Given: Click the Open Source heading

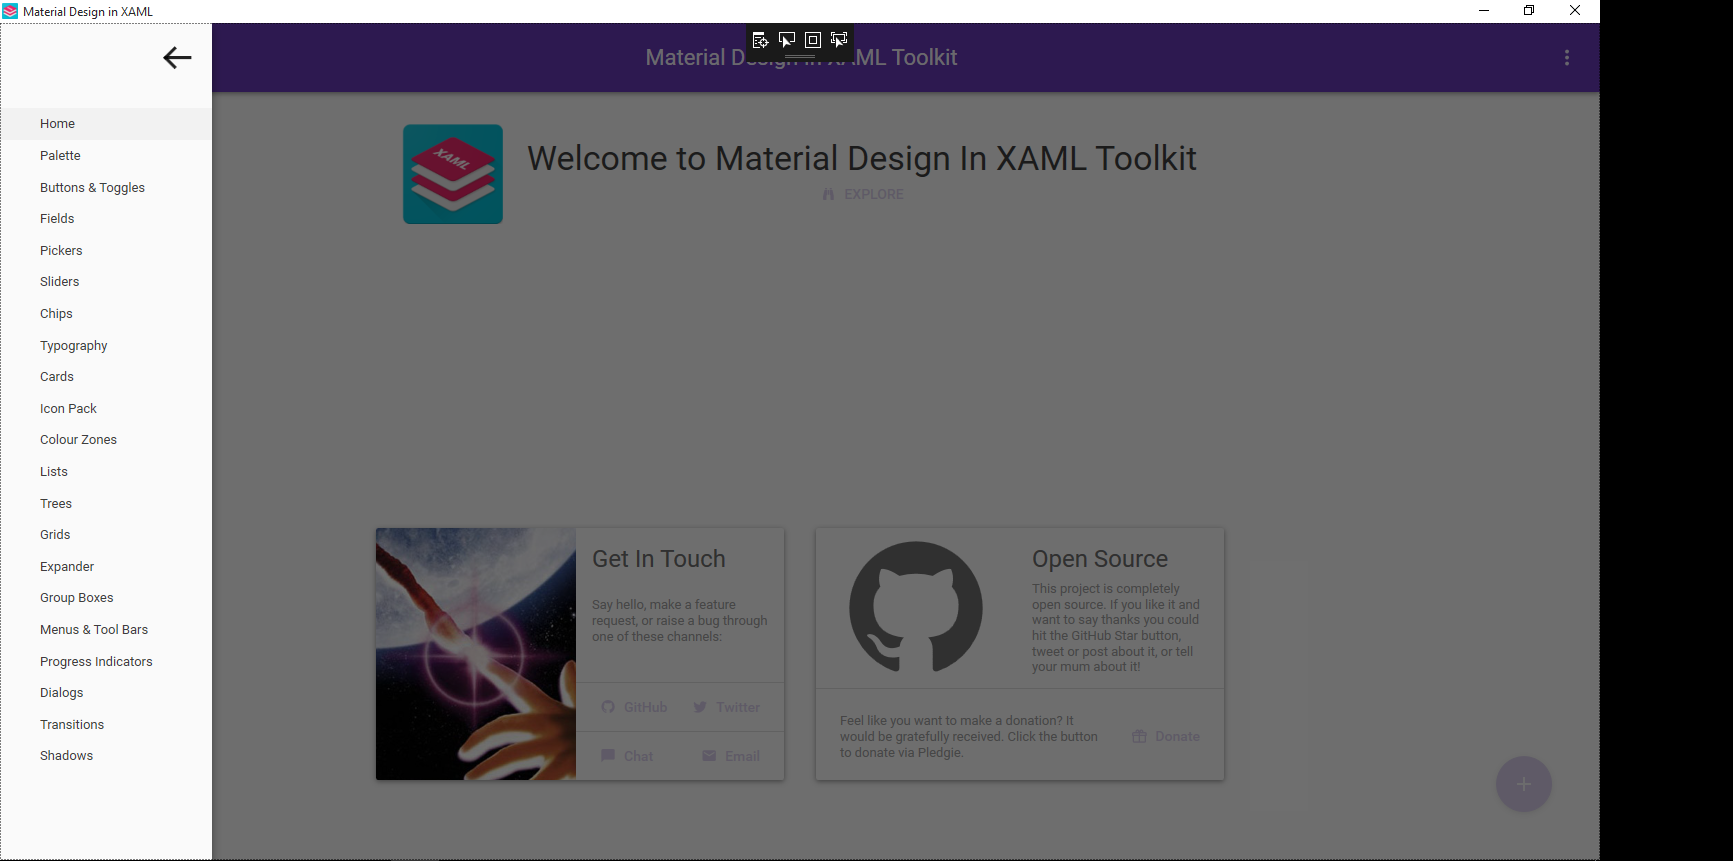Looking at the screenshot, I should click(1100, 559).
